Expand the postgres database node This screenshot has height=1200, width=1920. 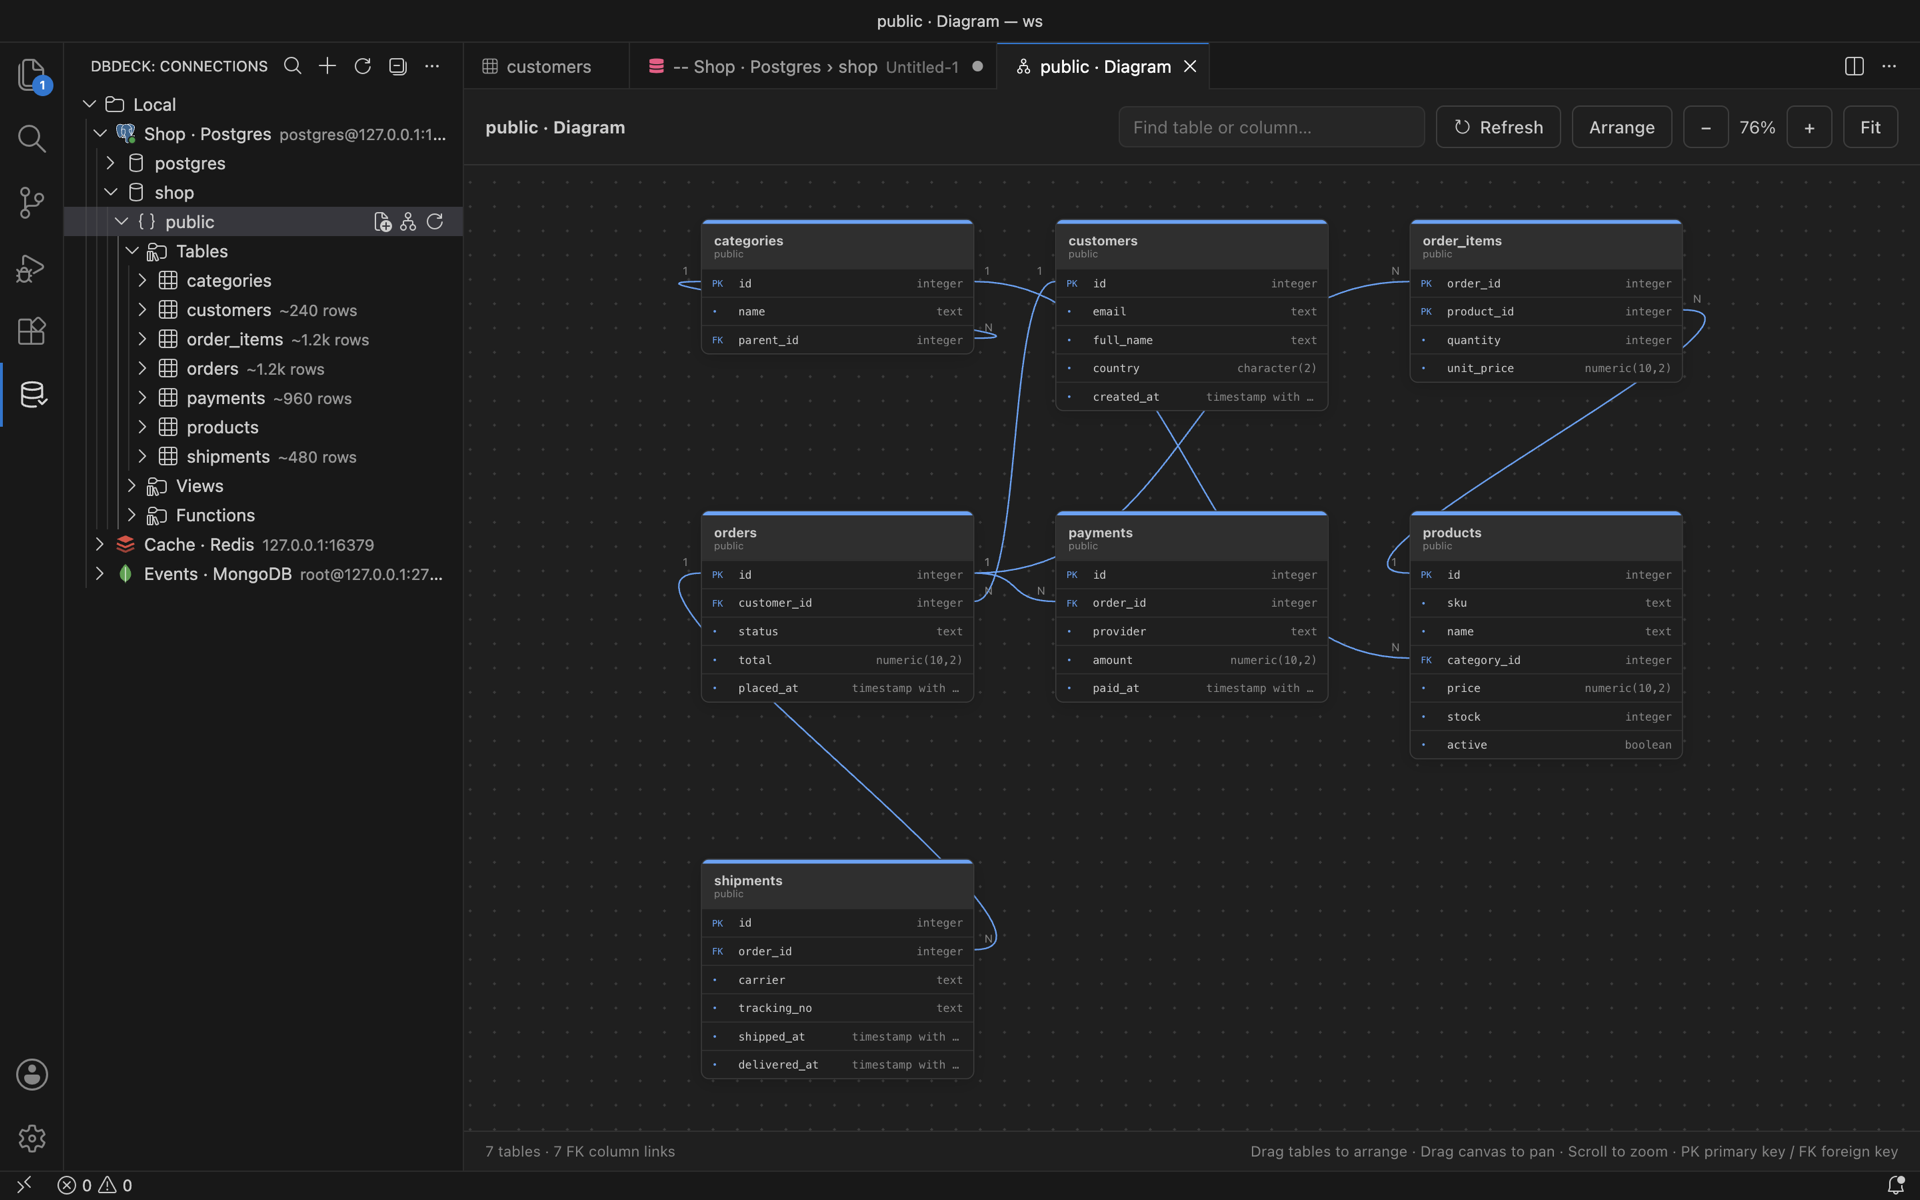pyautogui.click(x=110, y=163)
